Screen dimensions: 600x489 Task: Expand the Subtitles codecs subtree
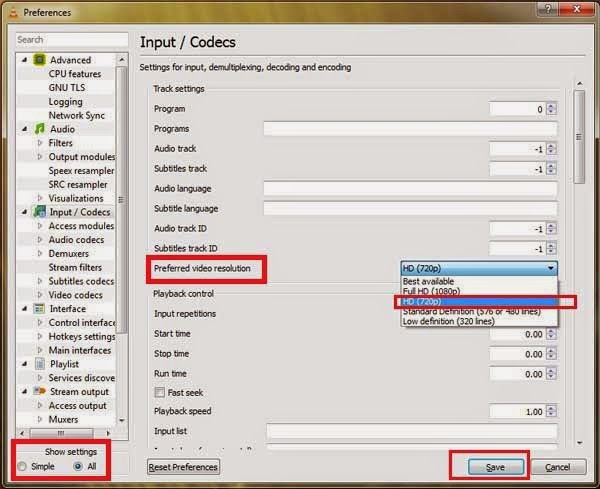(40, 281)
